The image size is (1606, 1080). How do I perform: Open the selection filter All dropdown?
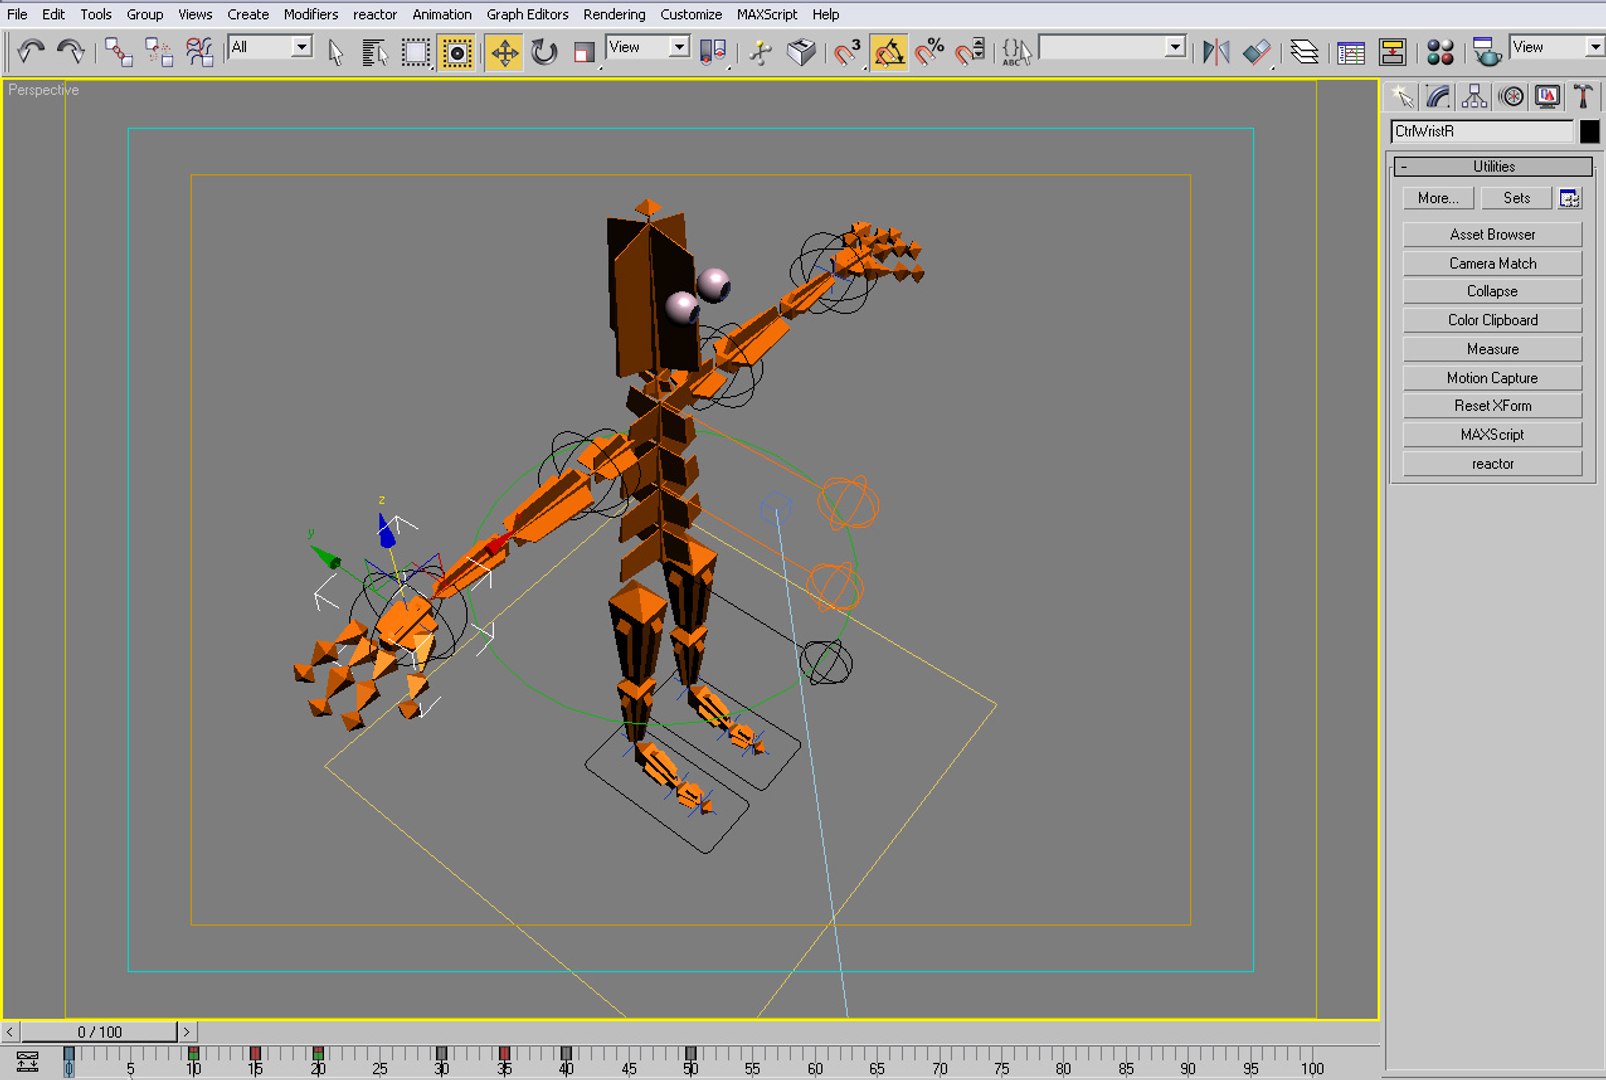tap(271, 47)
